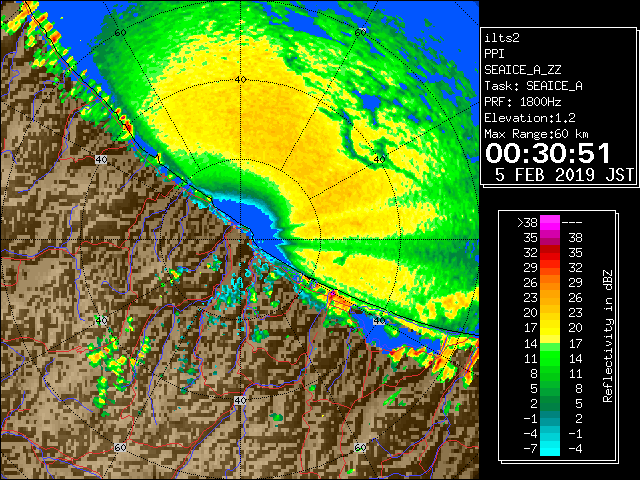The width and height of the screenshot is (640, 480).
Task: Click the "PRF: 1800Hz" value
Action: (522, 102)
